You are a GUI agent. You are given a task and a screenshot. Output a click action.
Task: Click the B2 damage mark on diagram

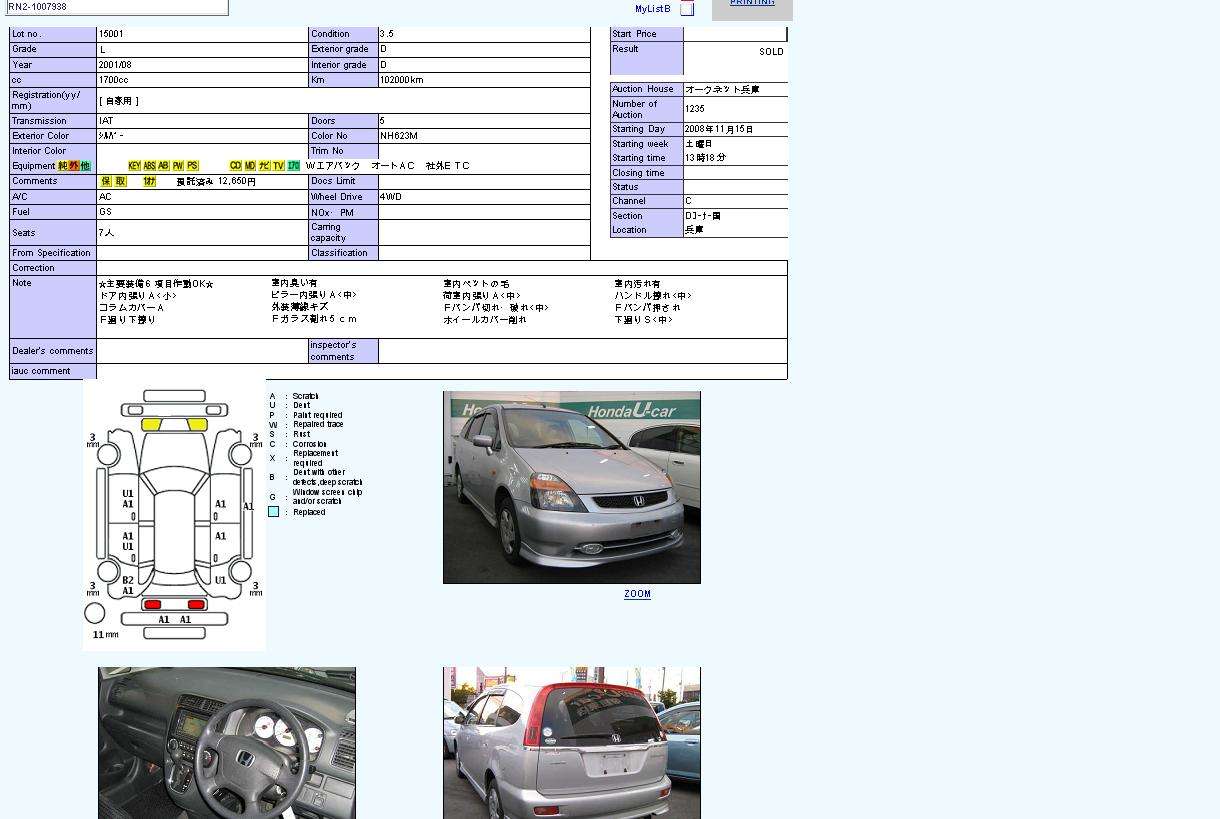[128, 580]
